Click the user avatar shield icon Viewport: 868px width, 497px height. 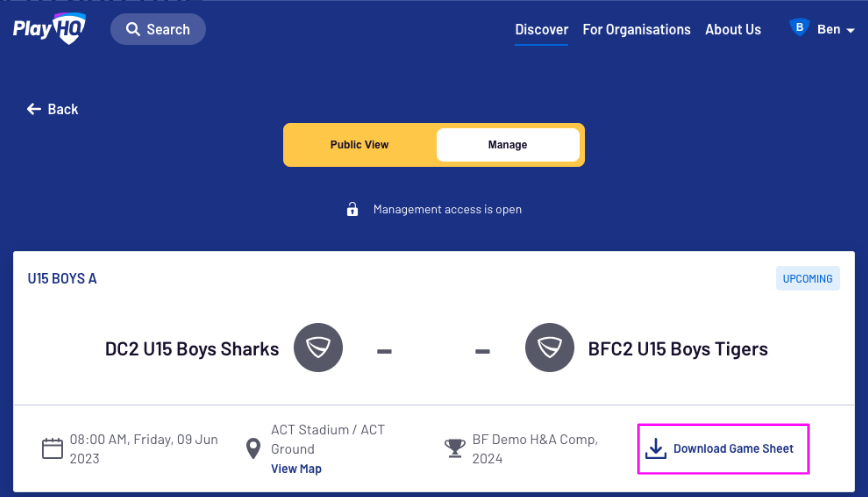point(799,29)
